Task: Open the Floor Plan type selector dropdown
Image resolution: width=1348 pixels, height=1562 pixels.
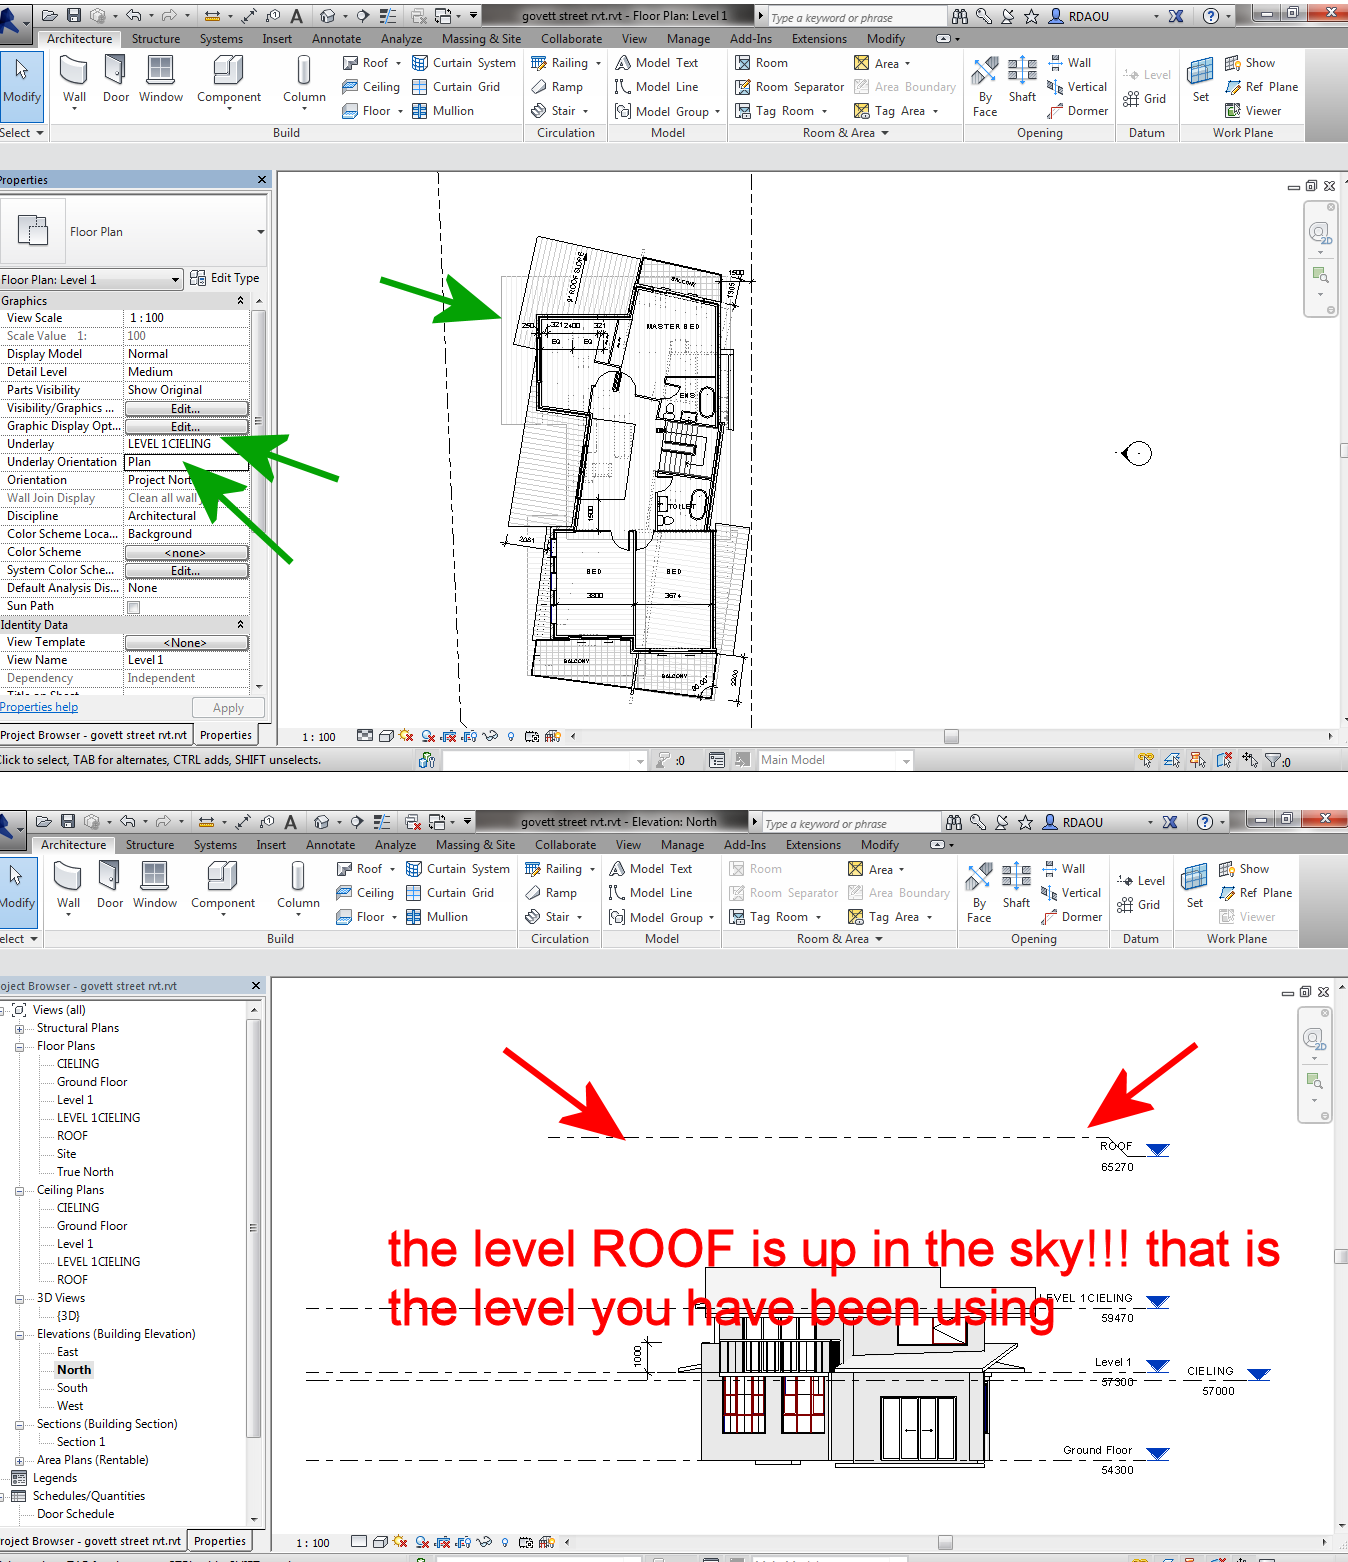Action: click(x=261, y=232)
